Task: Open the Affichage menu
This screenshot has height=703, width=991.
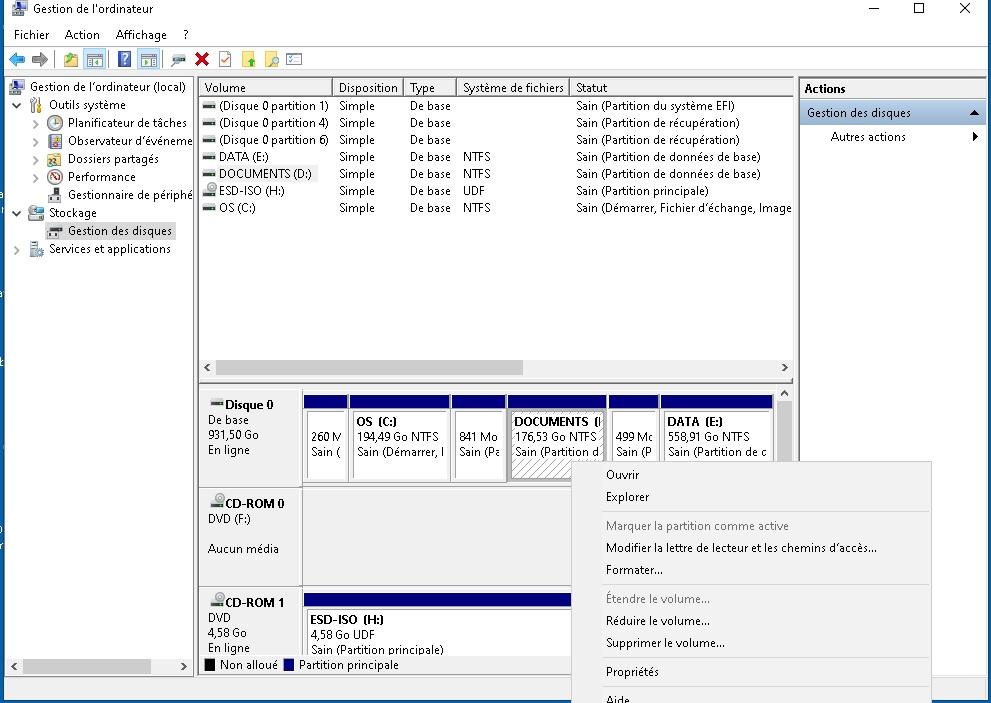Action: tap(140, 35)
